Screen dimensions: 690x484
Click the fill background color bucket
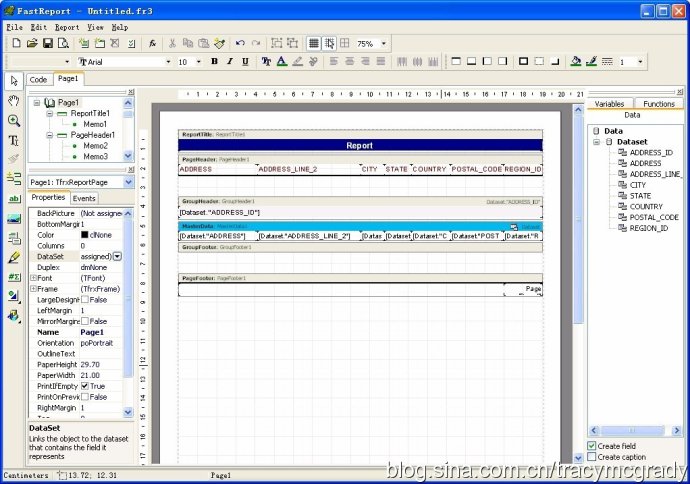(x=576, y=62)
